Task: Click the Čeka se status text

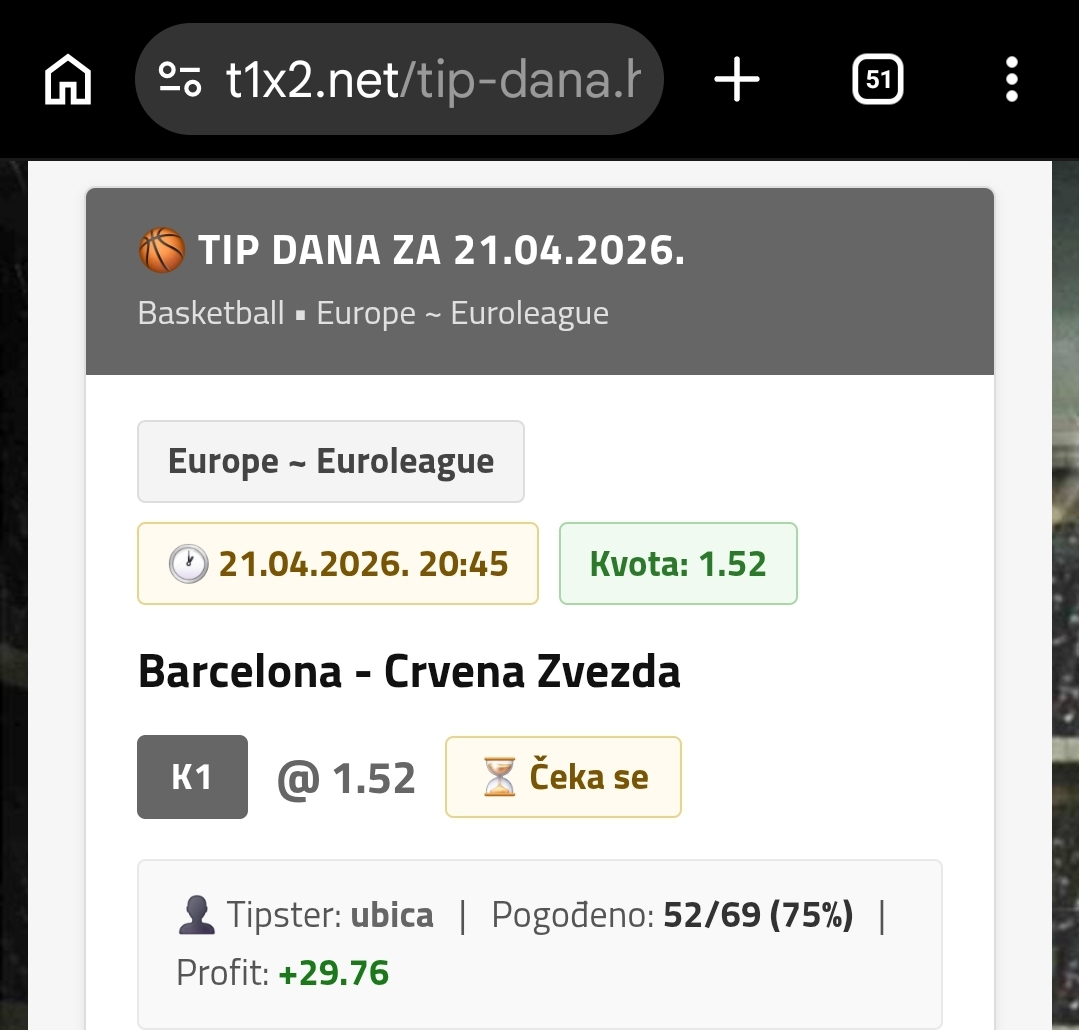Action: (588, 778)
